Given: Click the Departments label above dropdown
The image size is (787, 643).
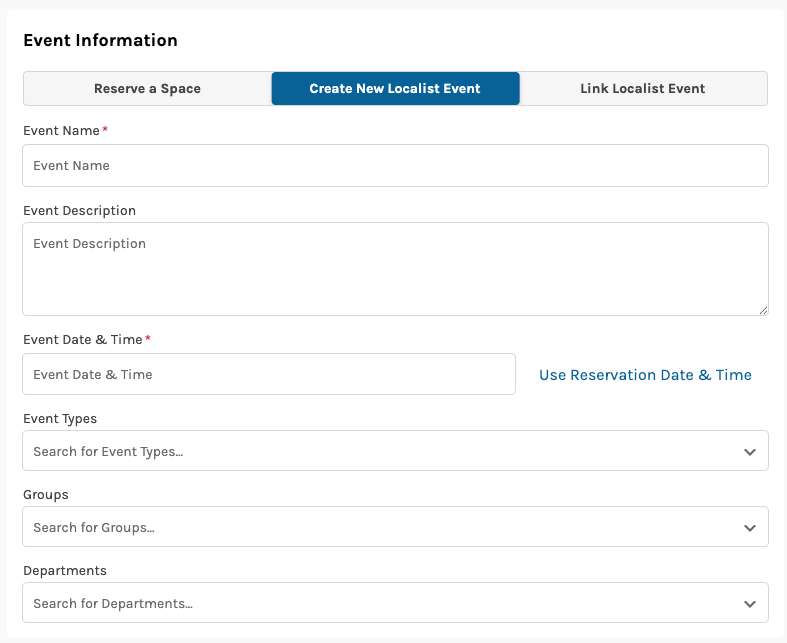Looking at the screenshot, I should click(x=64, y=571).
